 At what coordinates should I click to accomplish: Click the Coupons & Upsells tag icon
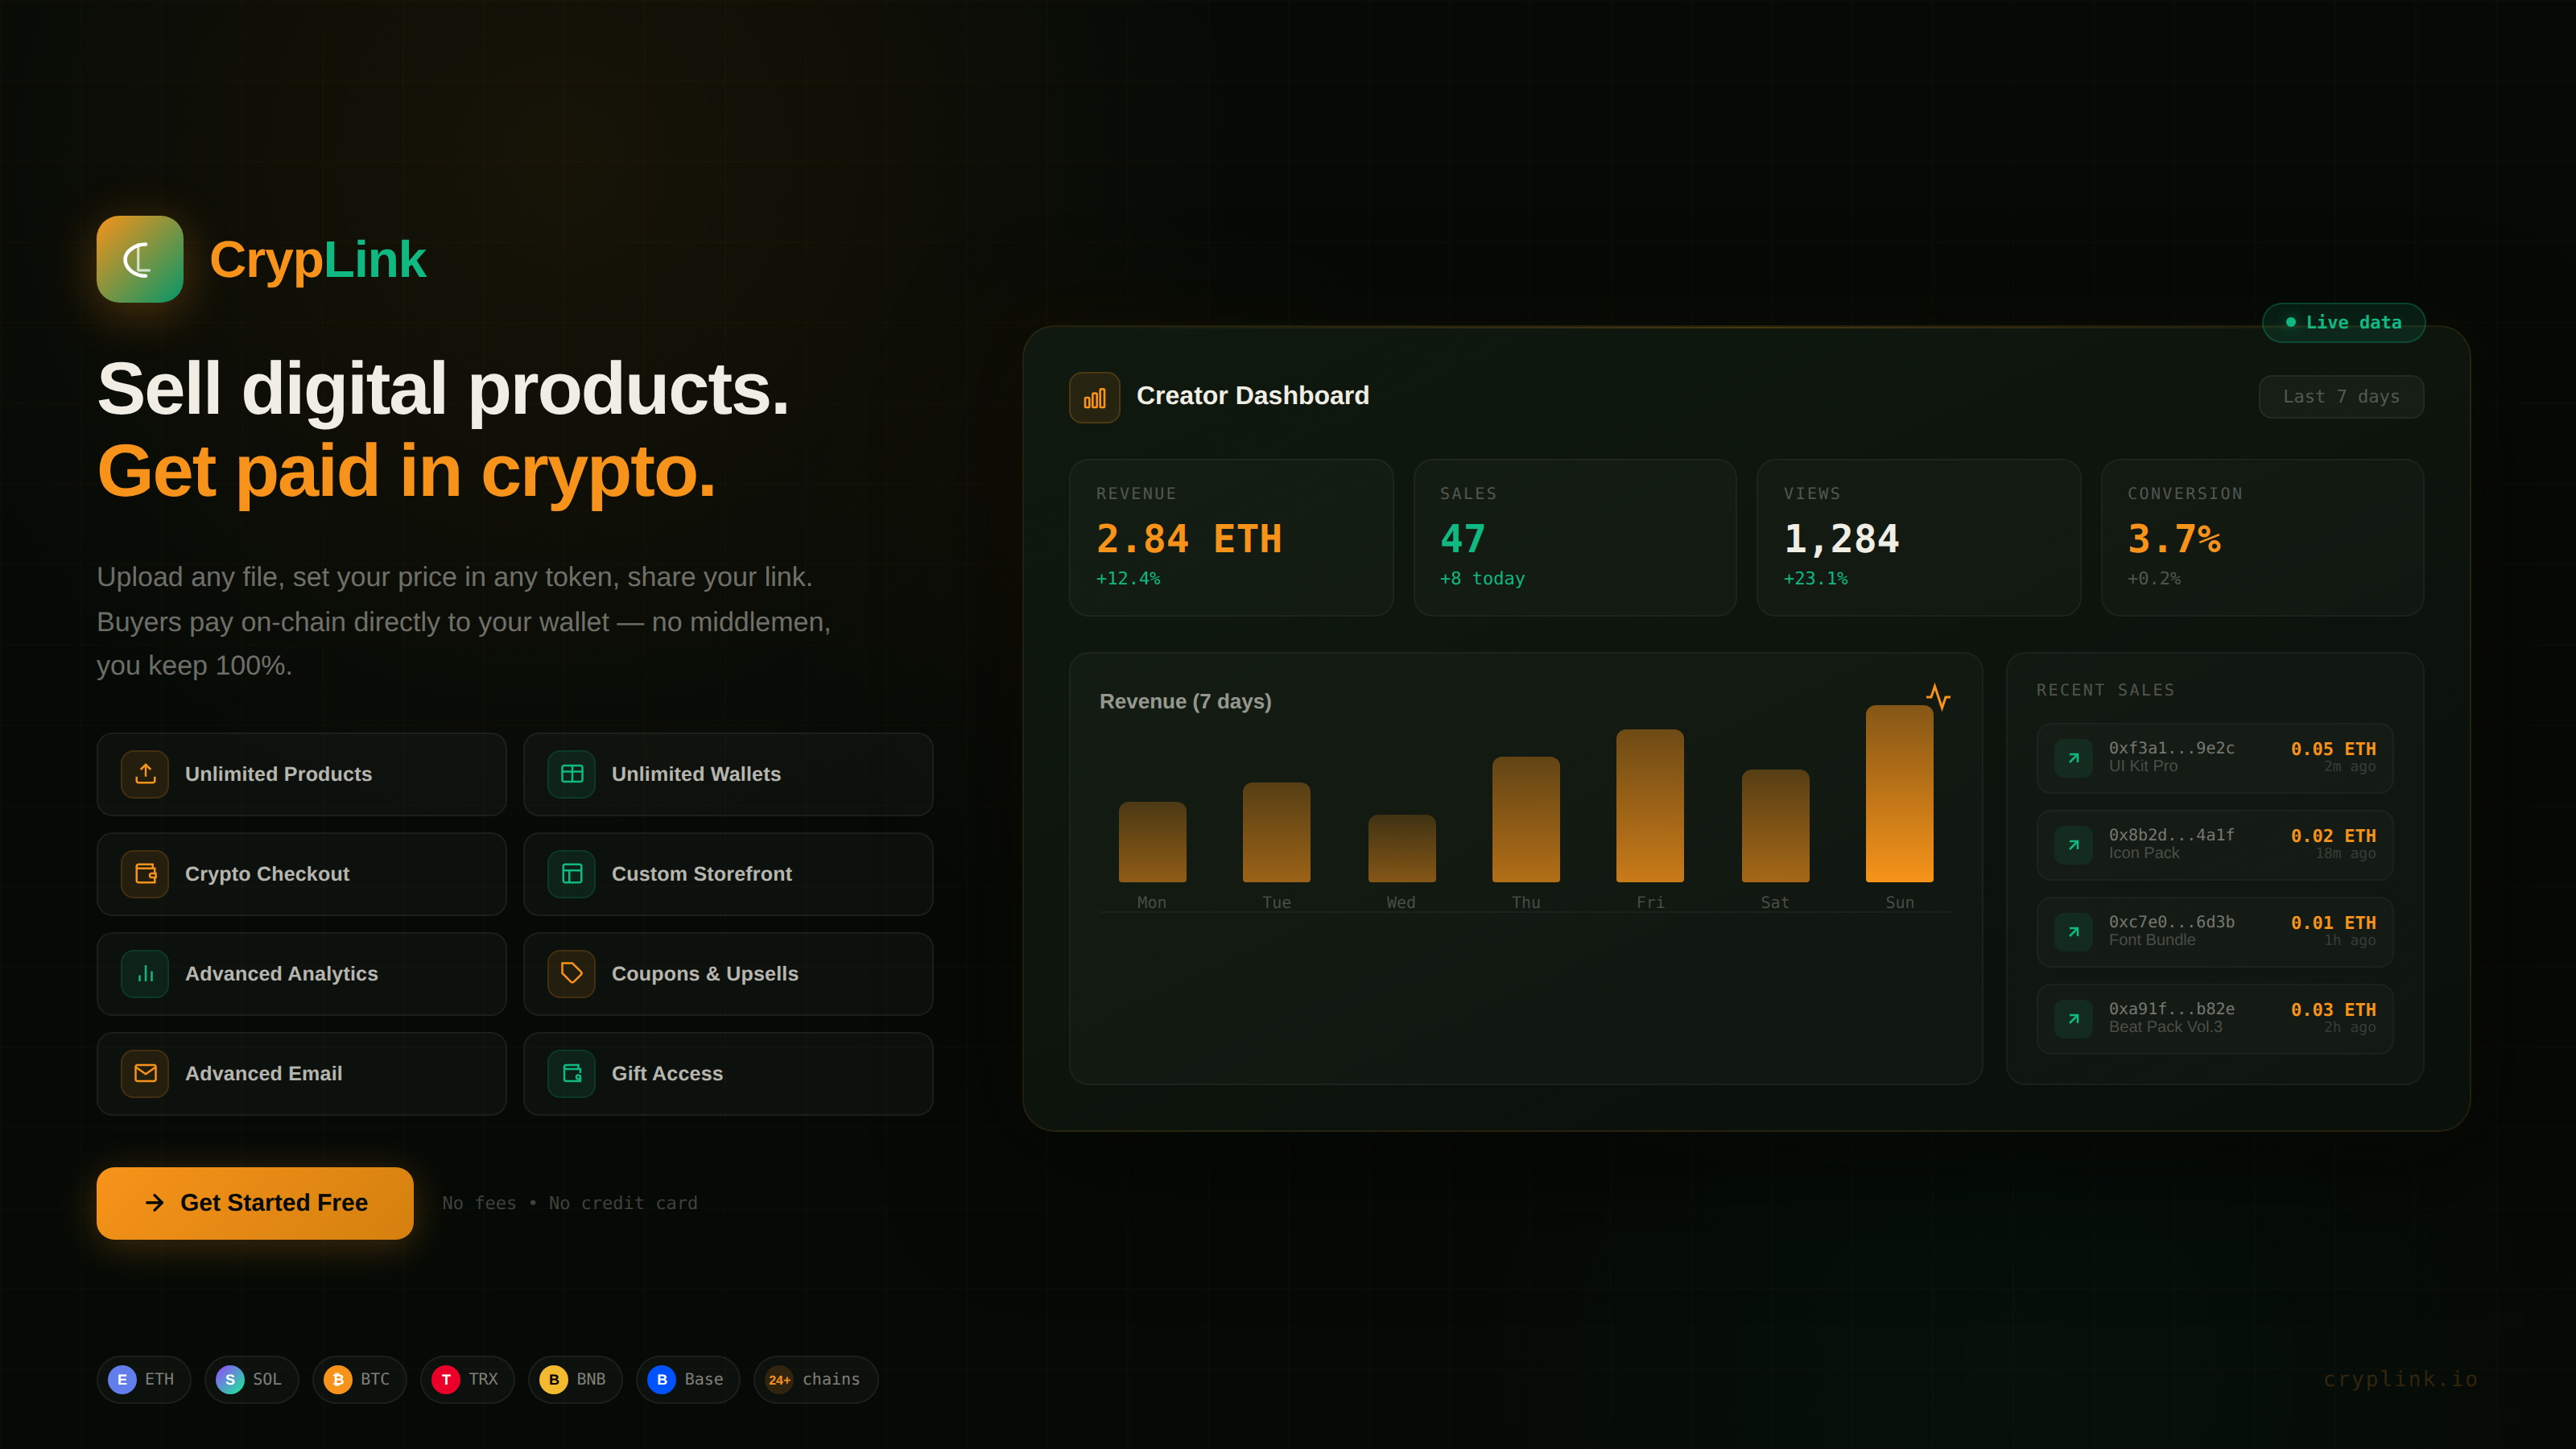point(571,974)
